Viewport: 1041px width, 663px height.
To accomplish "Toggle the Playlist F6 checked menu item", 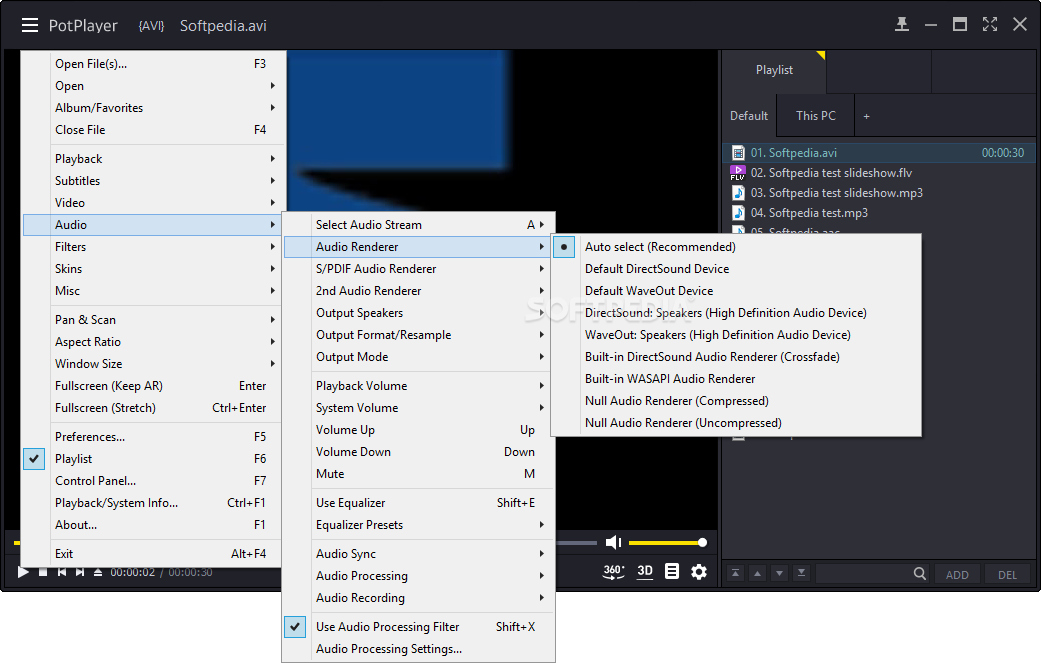I will 154,459.
